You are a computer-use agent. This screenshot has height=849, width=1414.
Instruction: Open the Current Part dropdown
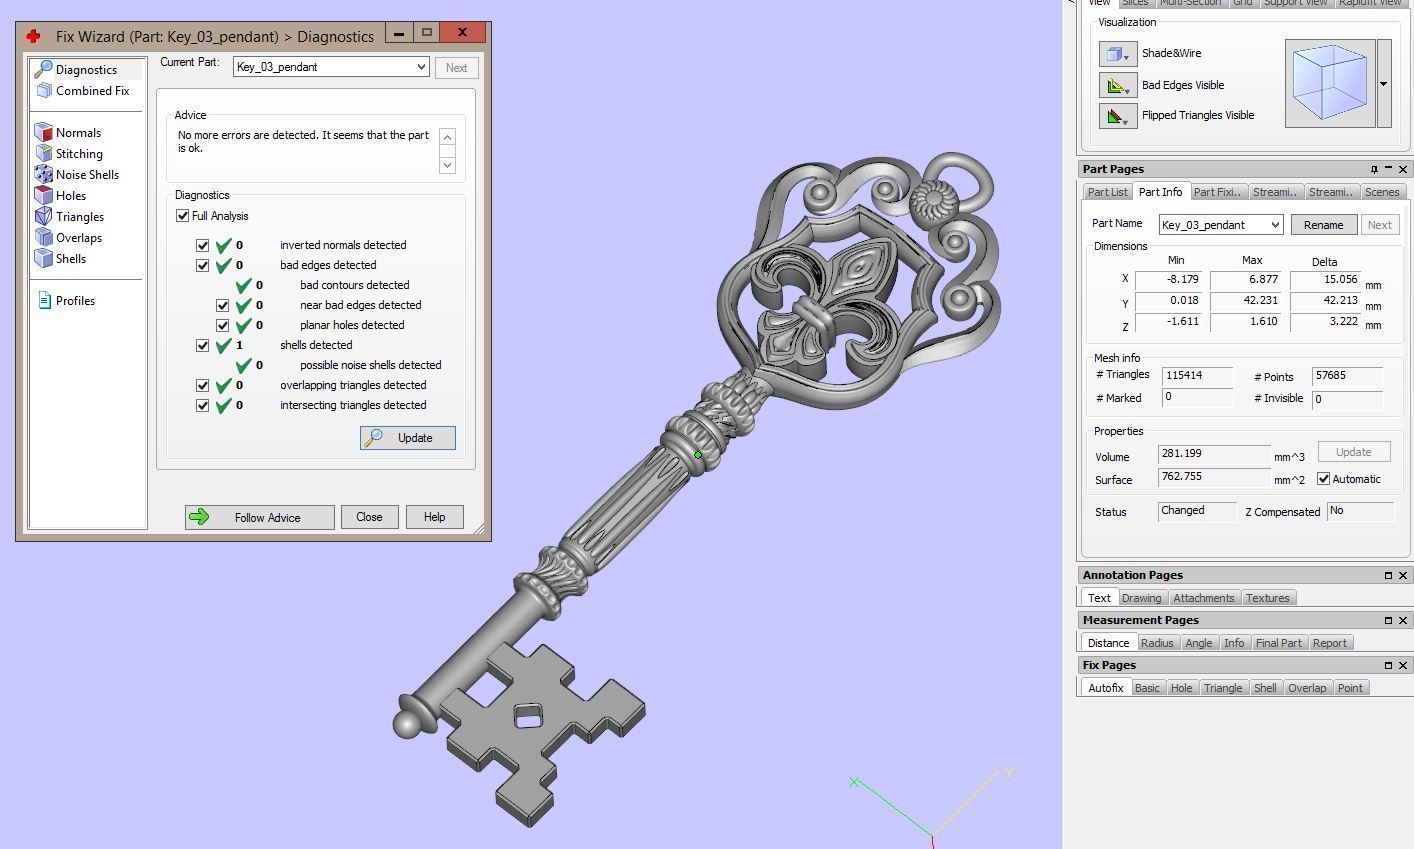tap(421, 67)
